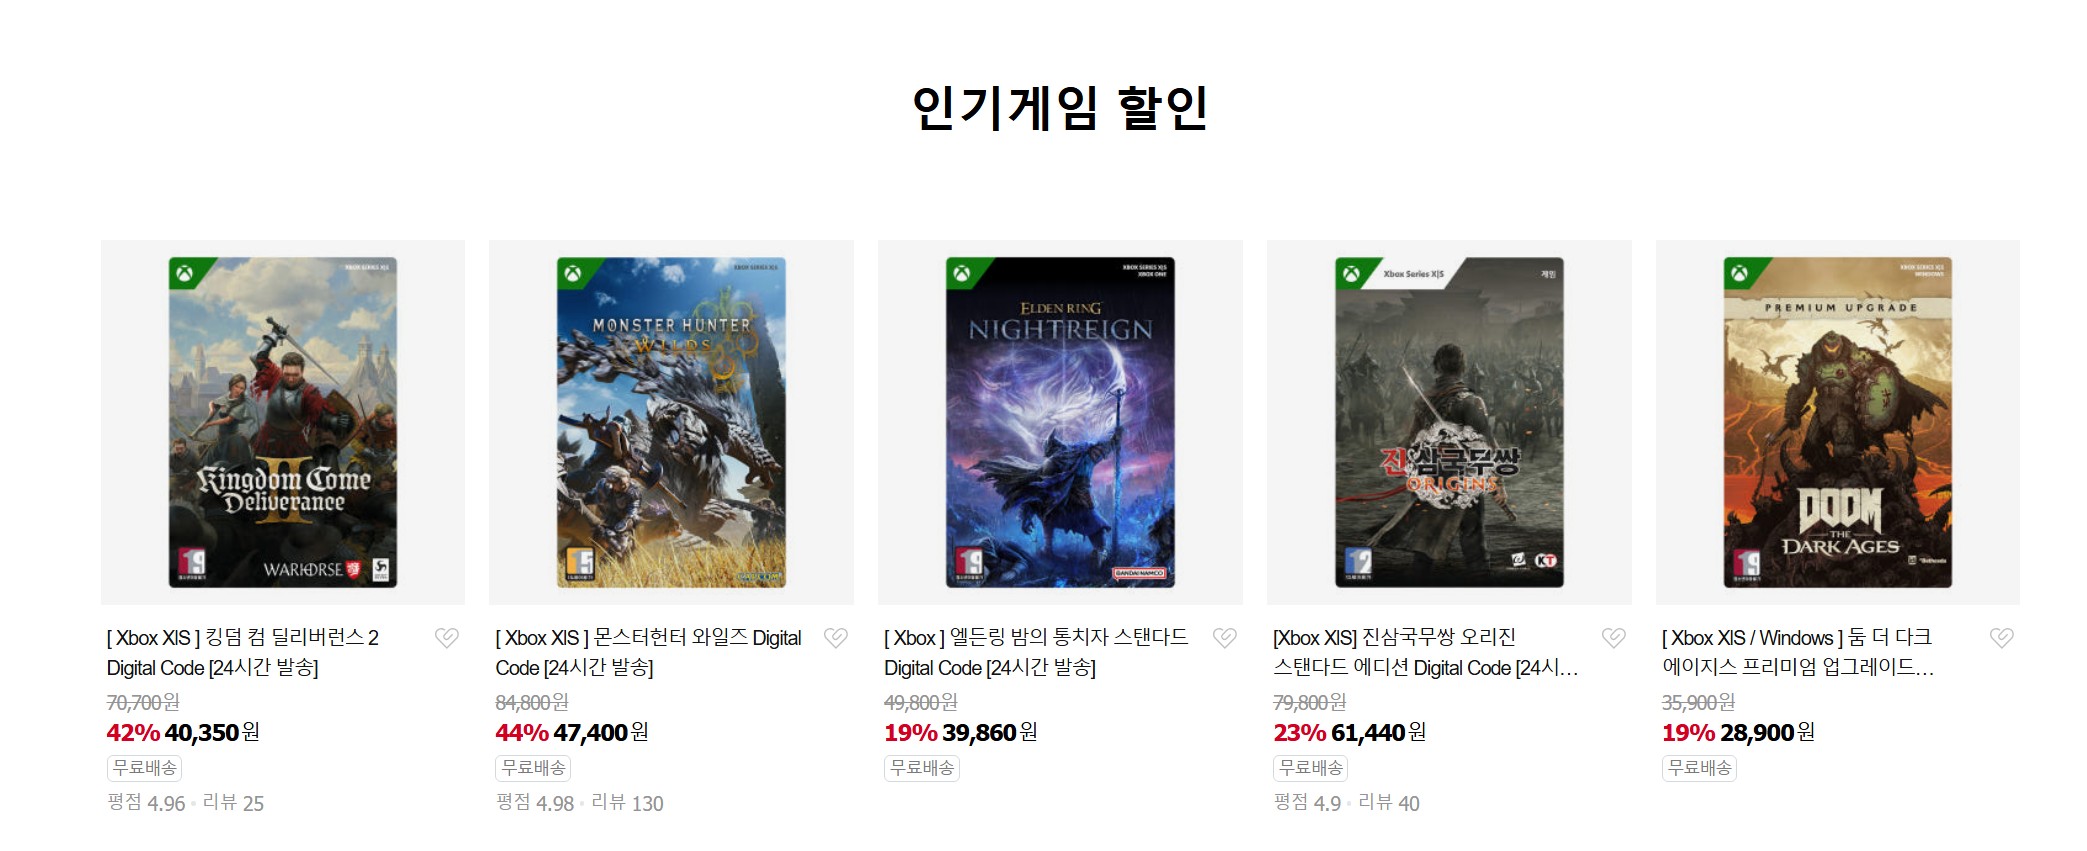Open 둠 더 다크 에이지스 프리미엄 title link
Image resolution: width=2087 pixels, height=851 pixels.
click(1799, 653)
